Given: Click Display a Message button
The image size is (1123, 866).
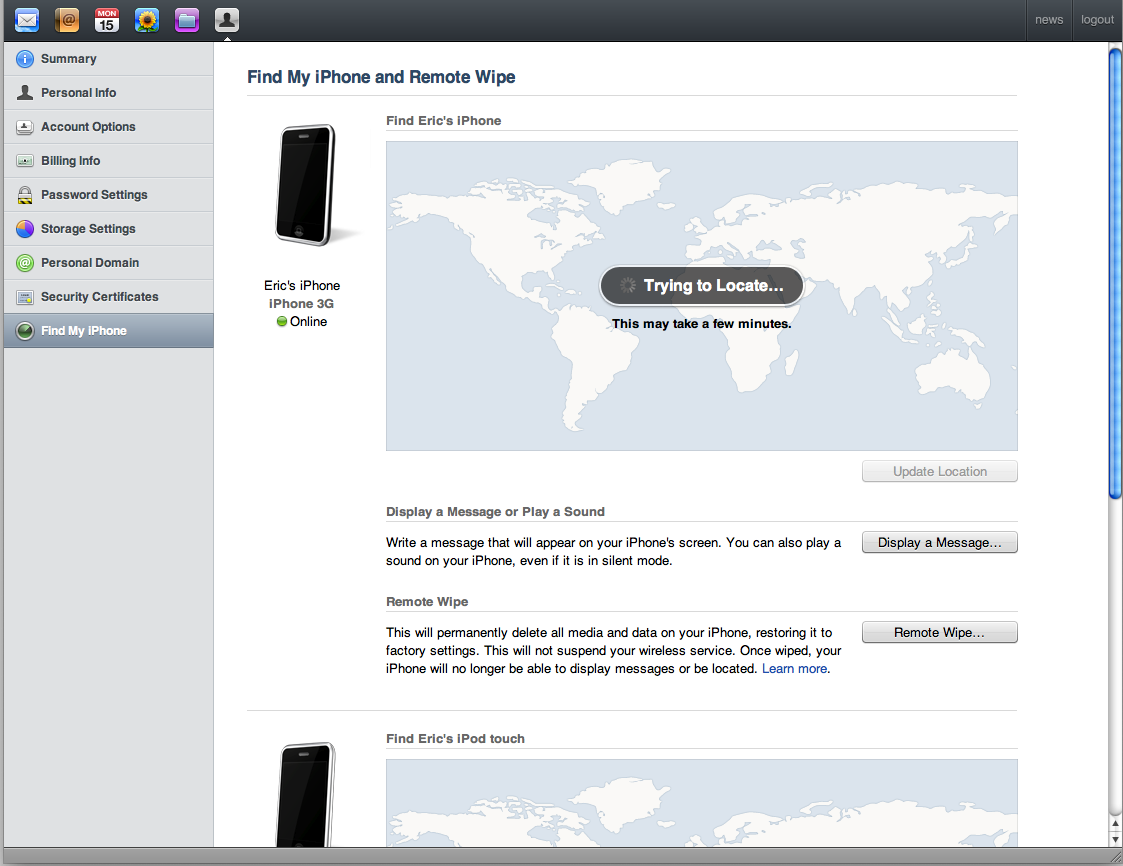Looking at the screenshot, I should click(940, 542).
